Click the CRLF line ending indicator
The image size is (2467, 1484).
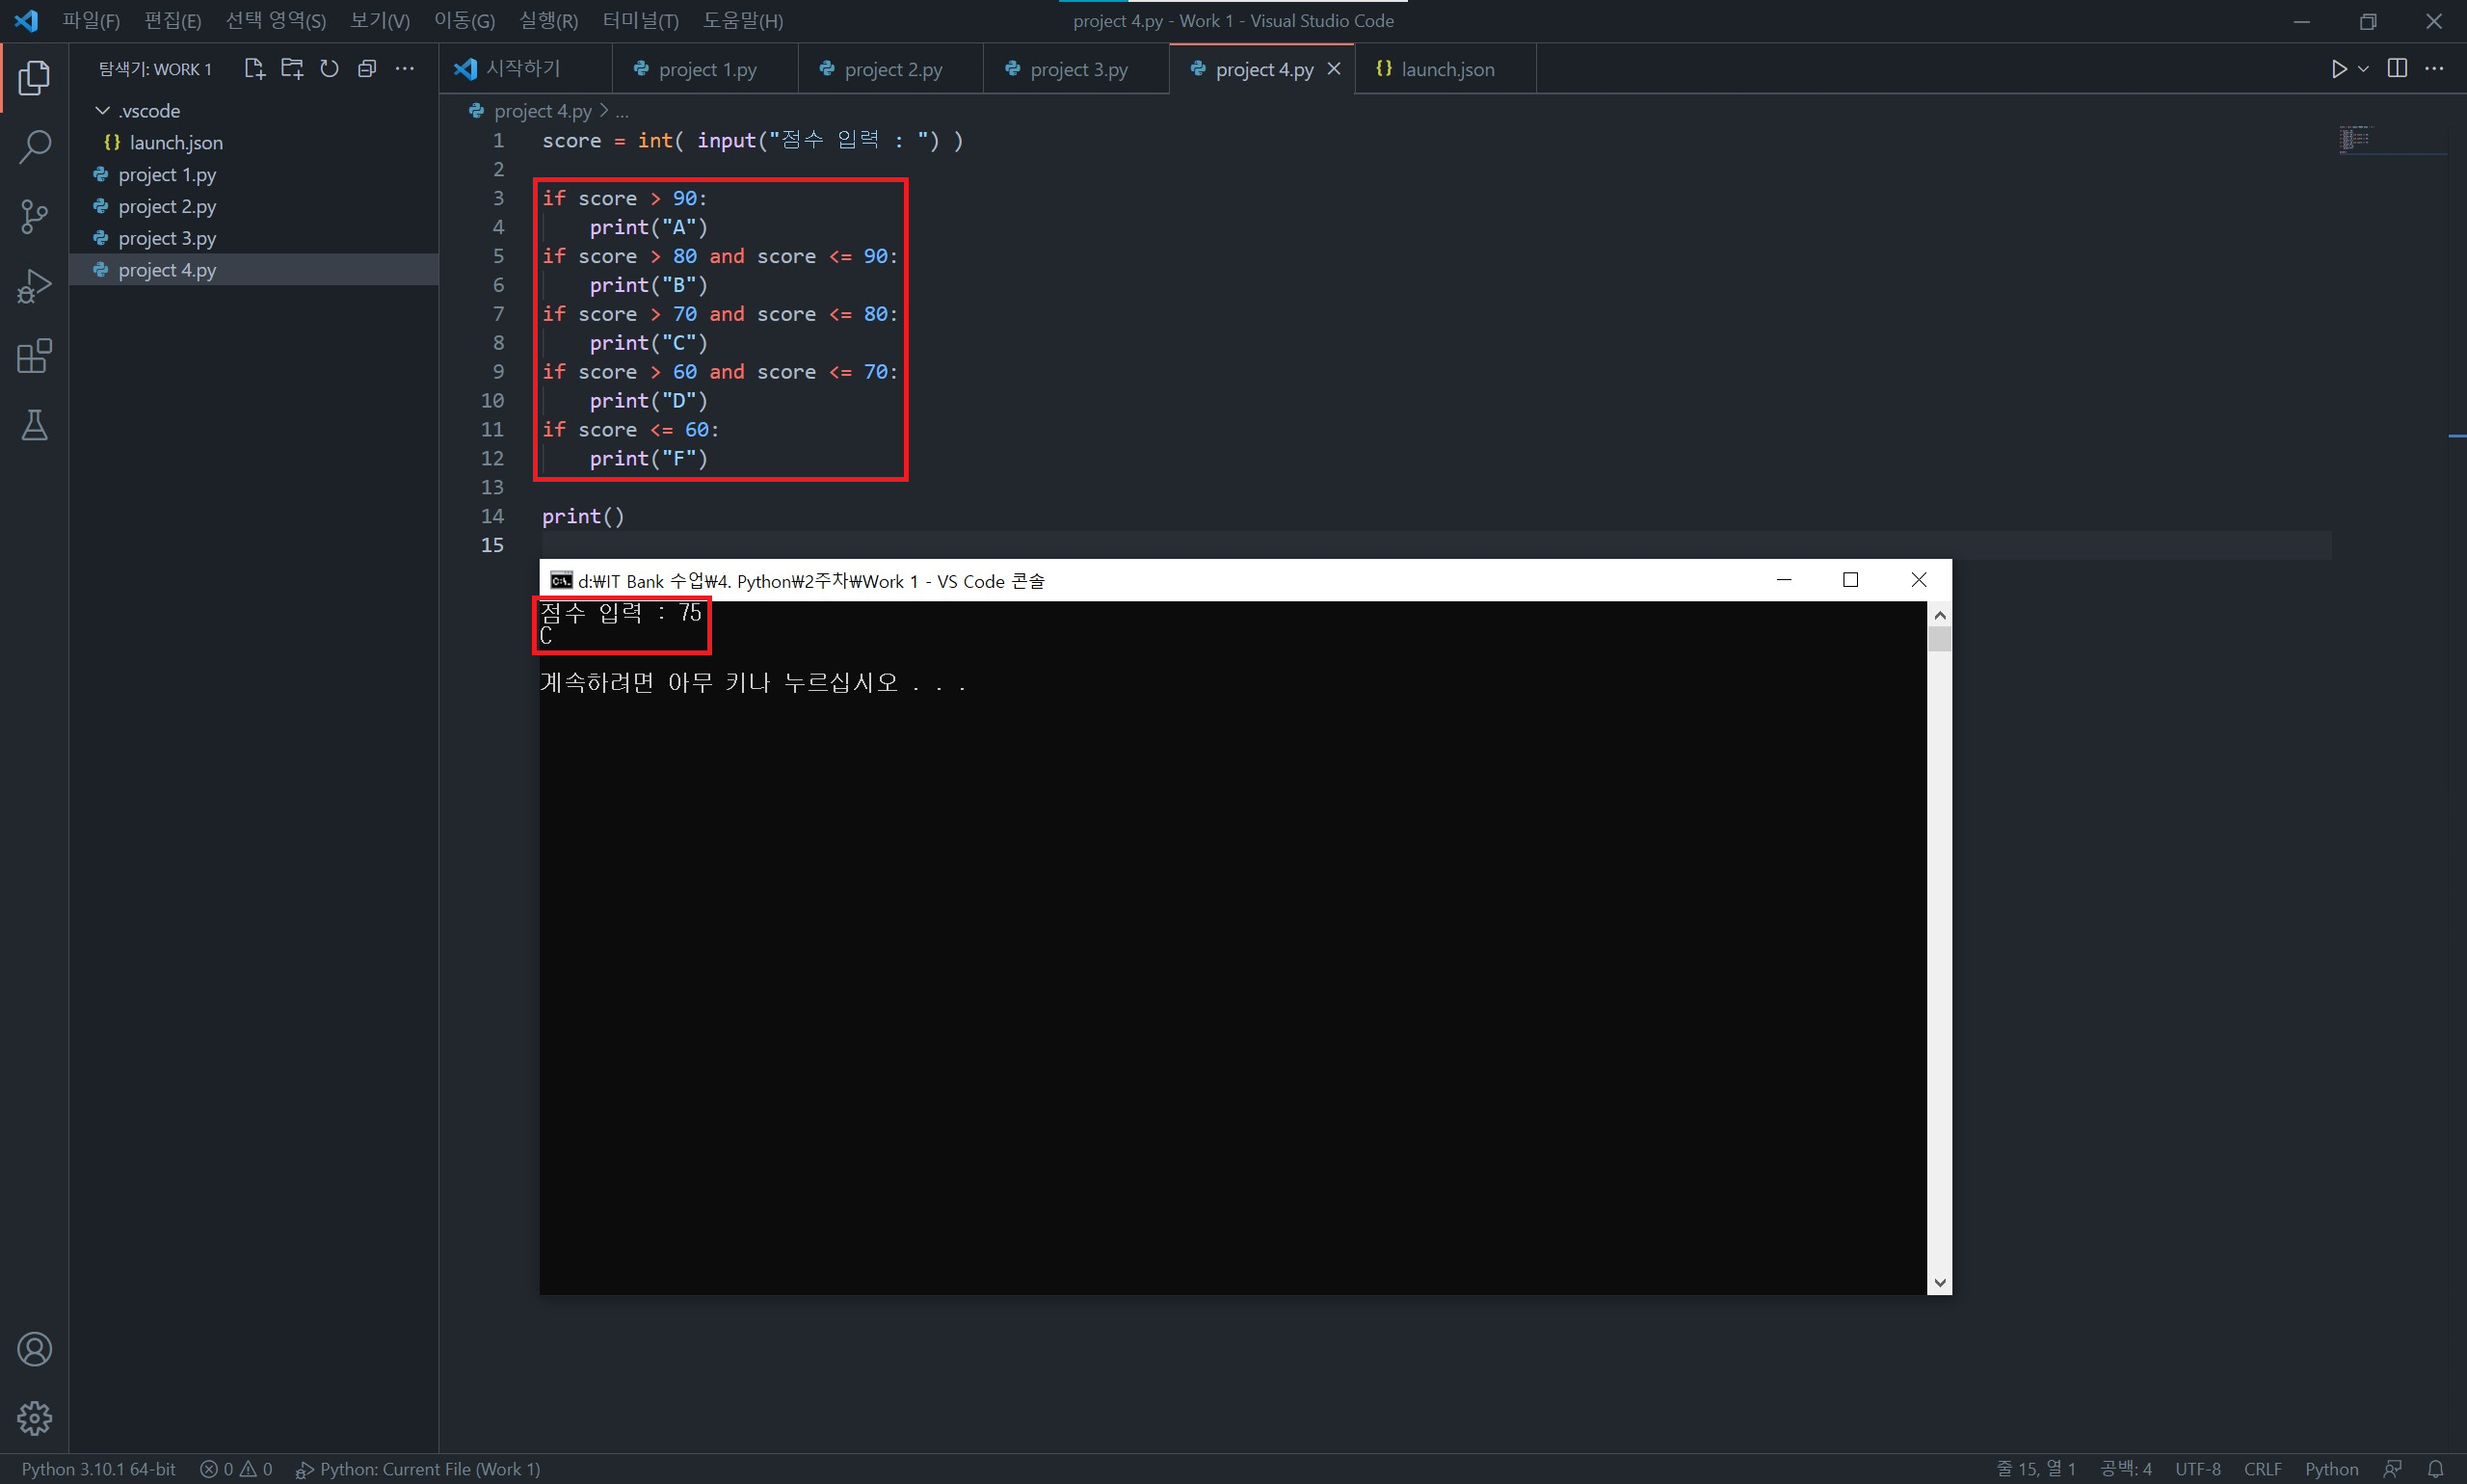click(x=2262, y=1469)
